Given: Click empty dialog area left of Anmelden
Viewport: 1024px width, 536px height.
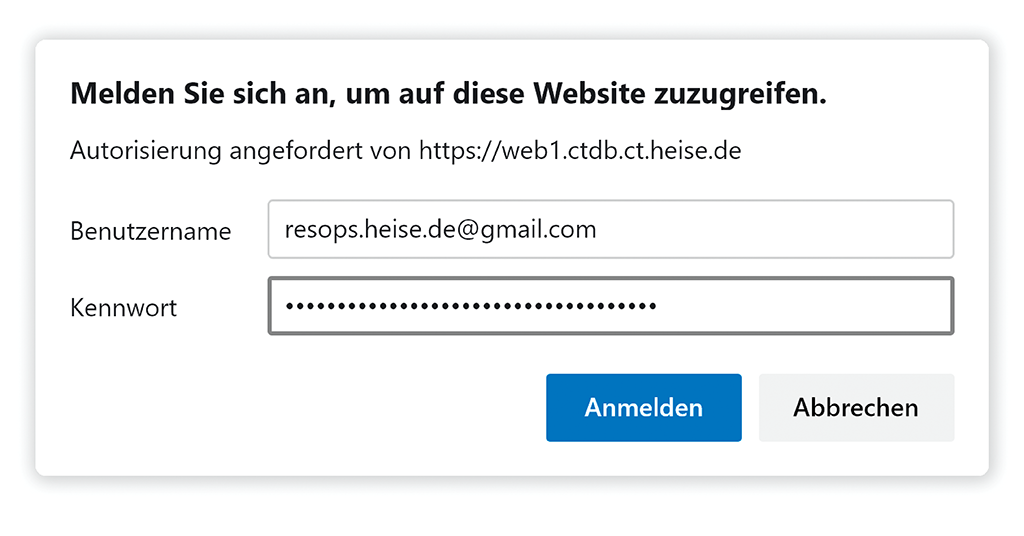Looking at the screenshot, I should (x=300, y=408).
